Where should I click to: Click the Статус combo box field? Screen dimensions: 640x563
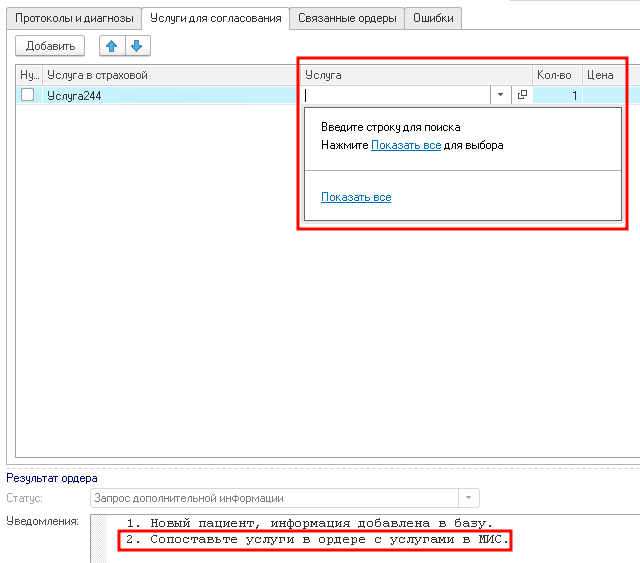tap(273, 498)
